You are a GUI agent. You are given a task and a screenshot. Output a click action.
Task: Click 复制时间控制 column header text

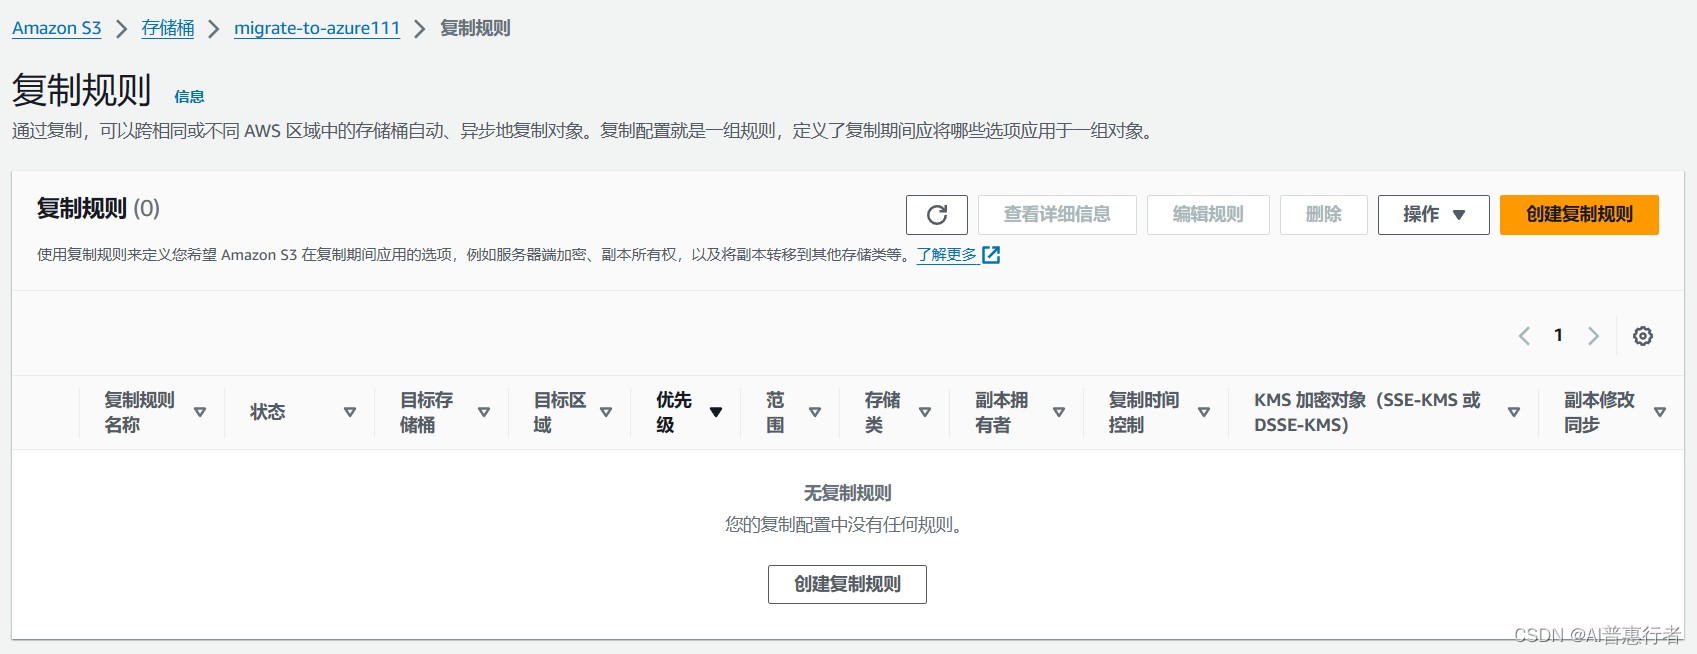1144,412
